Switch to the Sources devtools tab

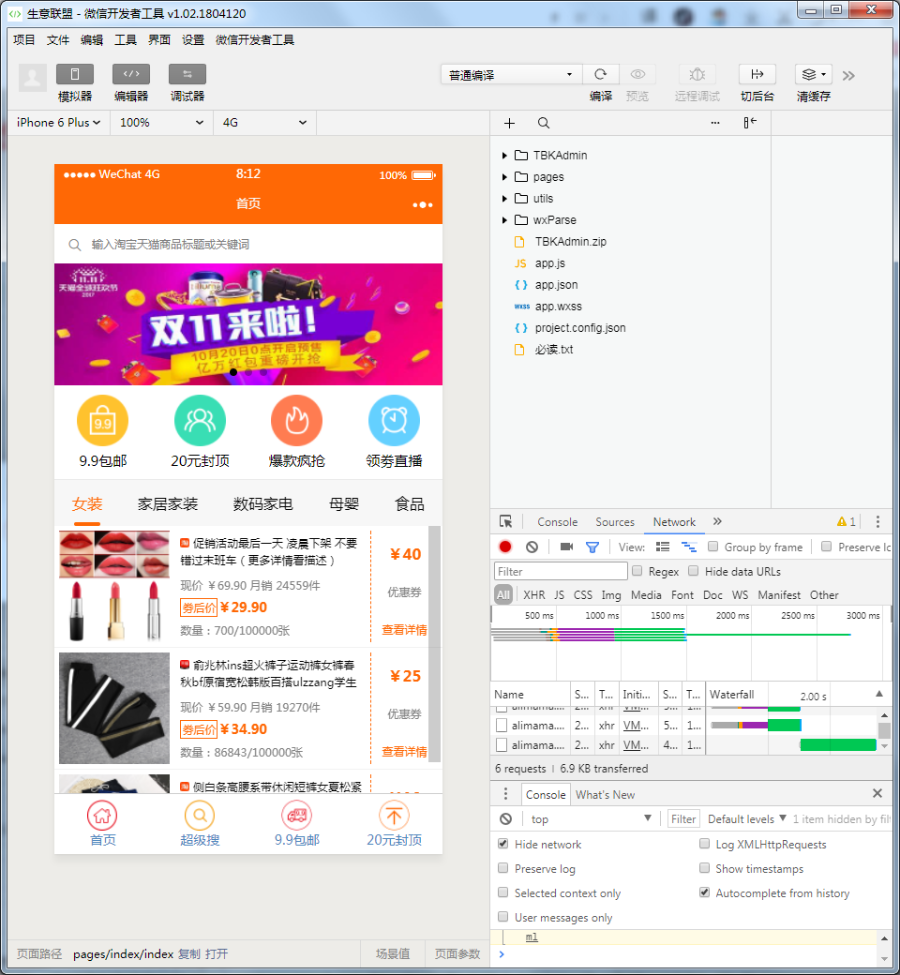coord(615,522)
